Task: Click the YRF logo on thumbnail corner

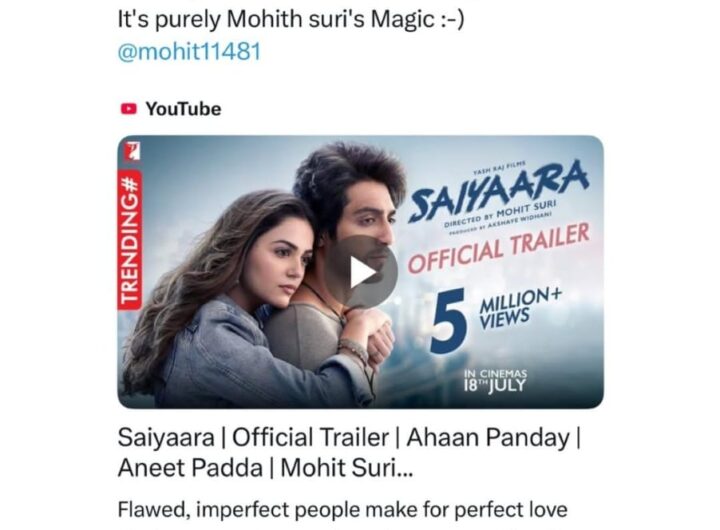Action: coord(132,152)
